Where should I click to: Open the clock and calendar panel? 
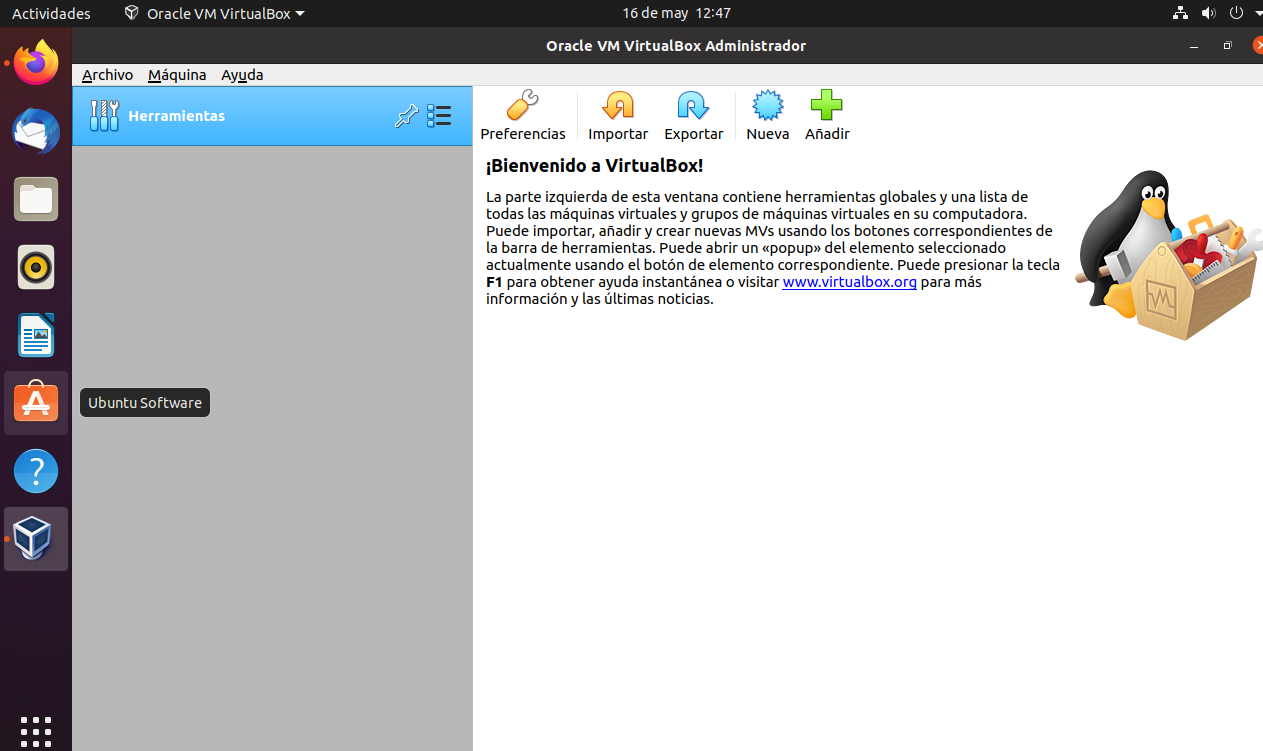coord(676,13)
